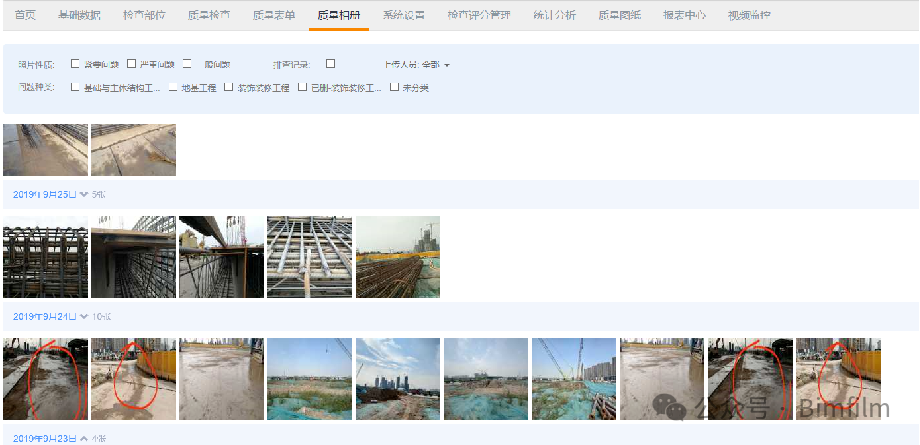Open the scaffolding pipes photo thumbnail
Viewport: 920px width, 445px height.
coord(309,257)
